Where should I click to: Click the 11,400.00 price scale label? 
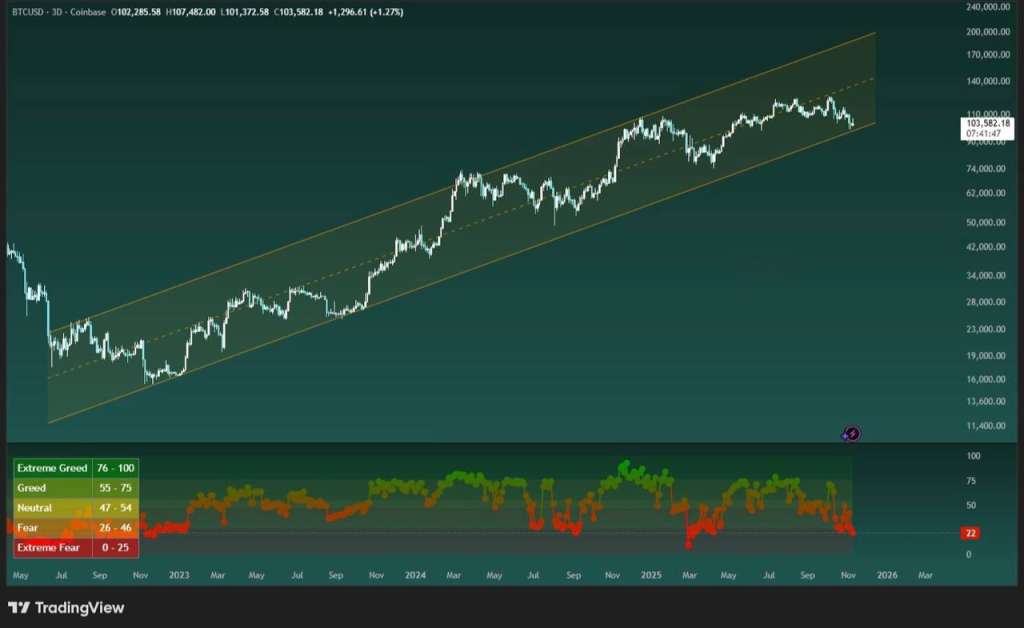point(988,426)
